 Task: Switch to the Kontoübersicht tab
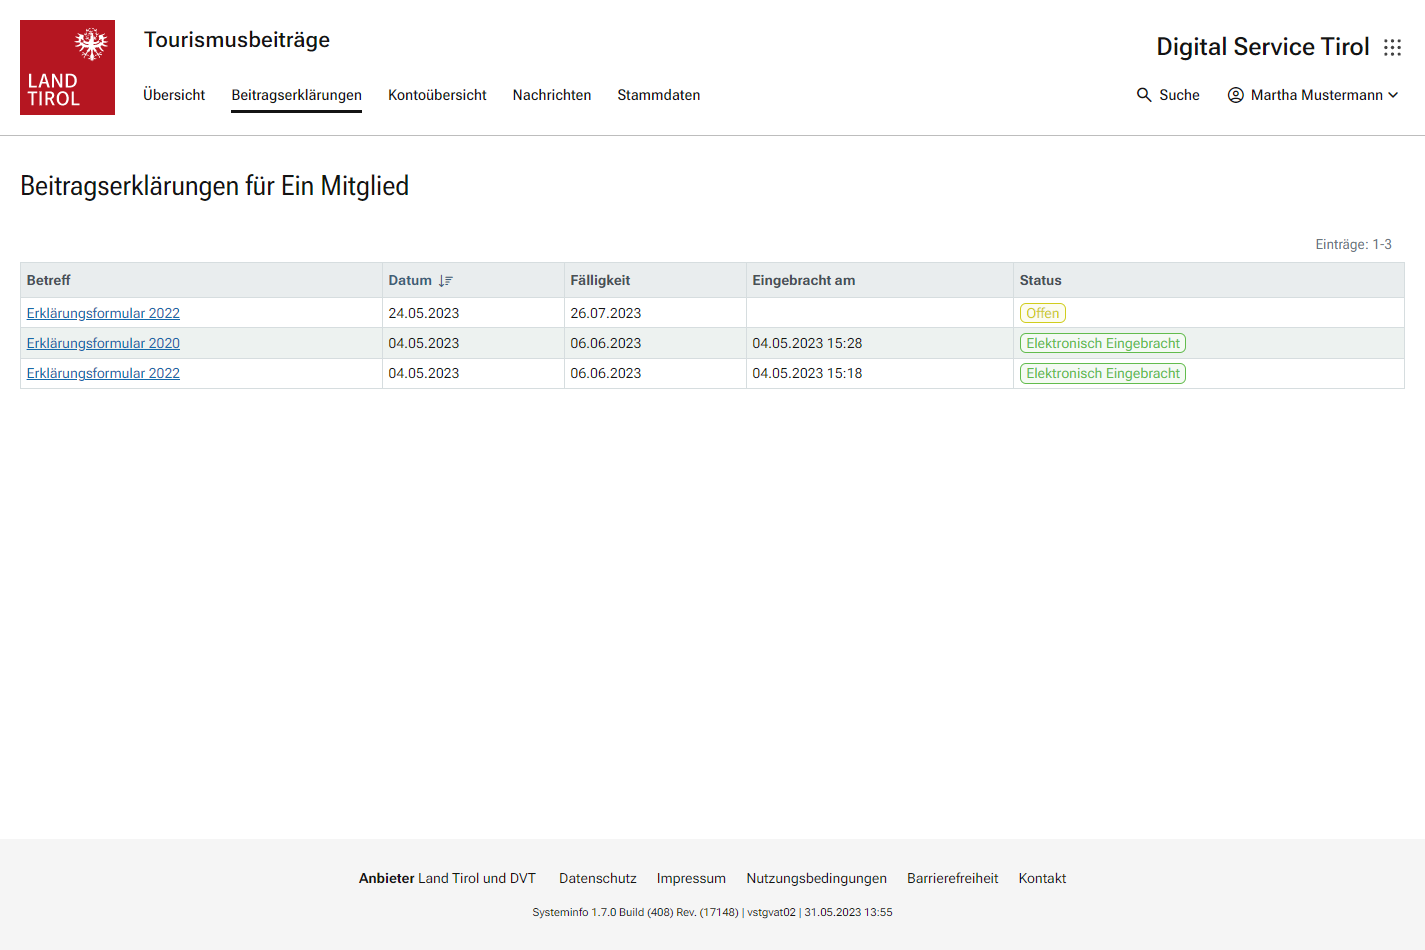[437, 95]
